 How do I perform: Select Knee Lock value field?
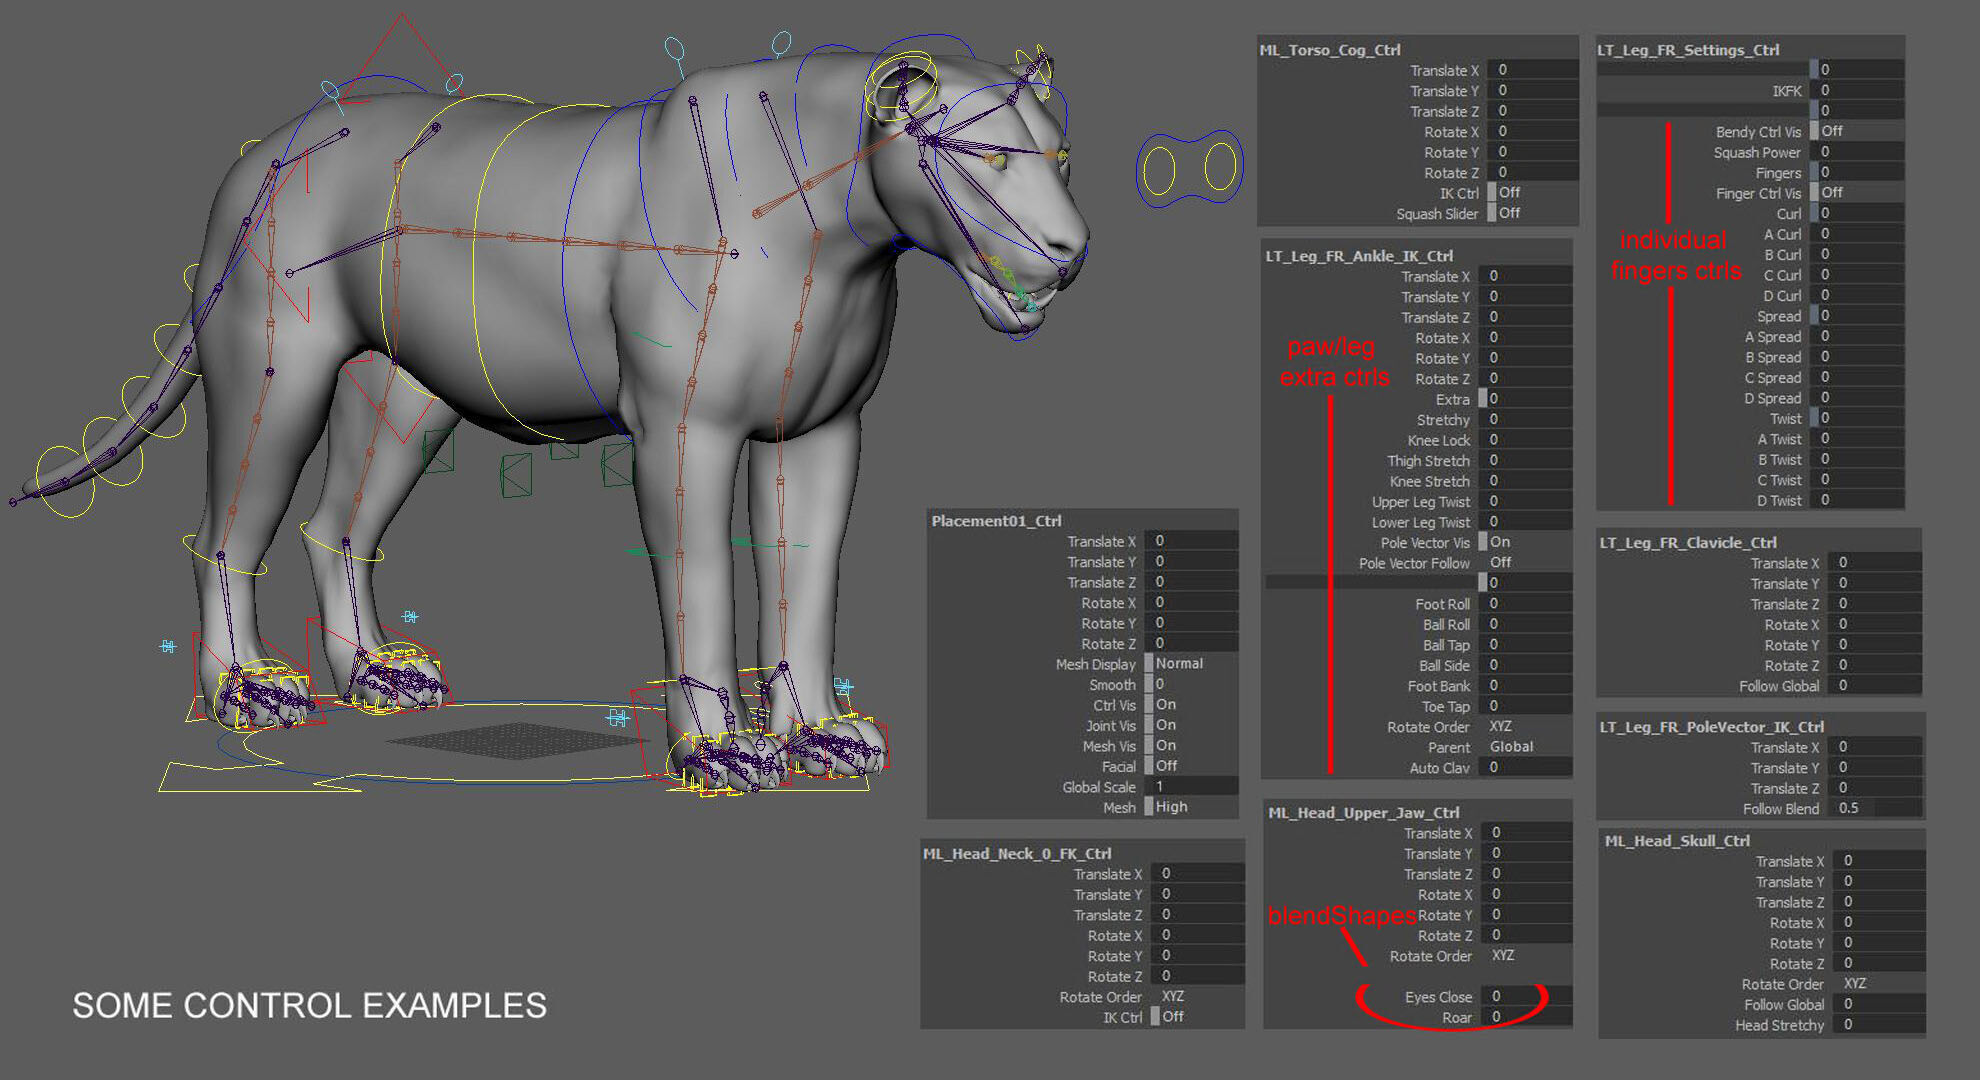(x=1525, y=440)
